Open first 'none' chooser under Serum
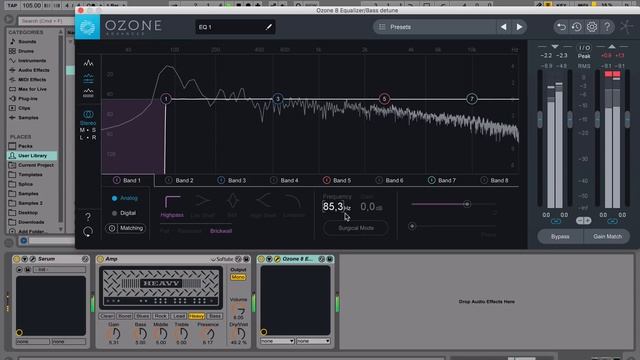 pos(33,341)
